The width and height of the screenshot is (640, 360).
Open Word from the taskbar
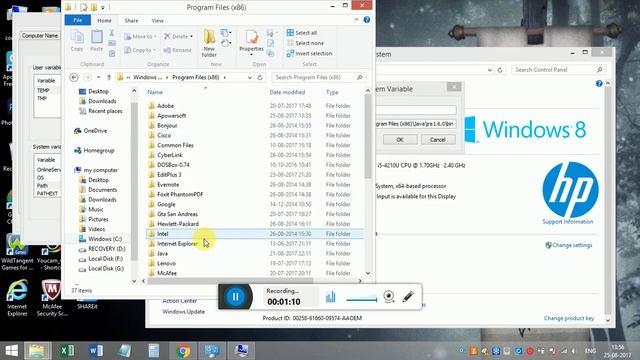point(96,351)
